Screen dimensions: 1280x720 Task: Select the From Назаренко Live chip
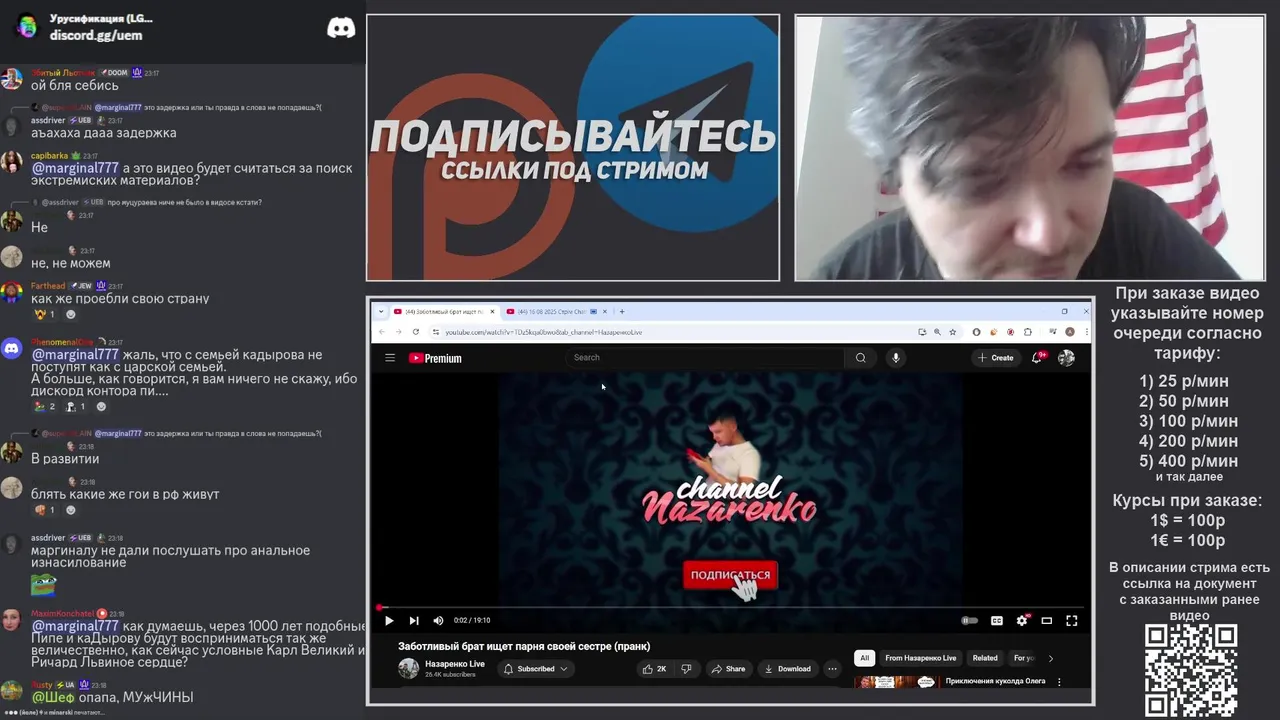pyautogui.click(x=921, y=658)
